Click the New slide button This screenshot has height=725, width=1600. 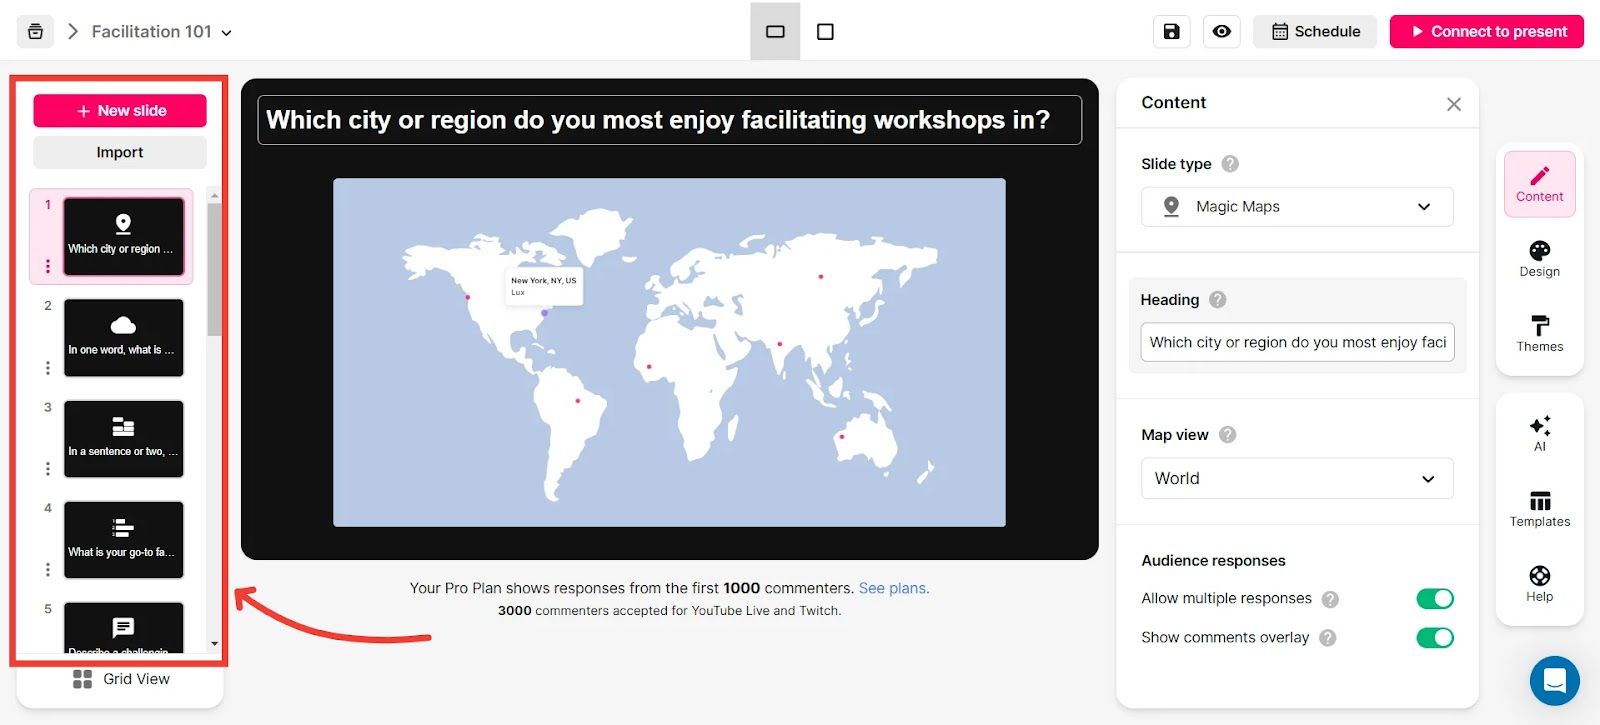coord(120,111)
